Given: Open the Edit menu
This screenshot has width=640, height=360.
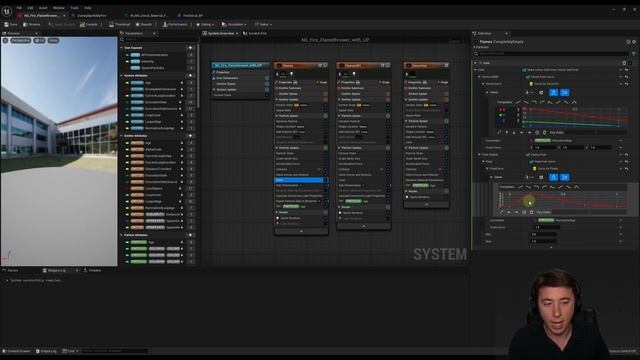Looking at the screenshot, I should coord(30,8).
